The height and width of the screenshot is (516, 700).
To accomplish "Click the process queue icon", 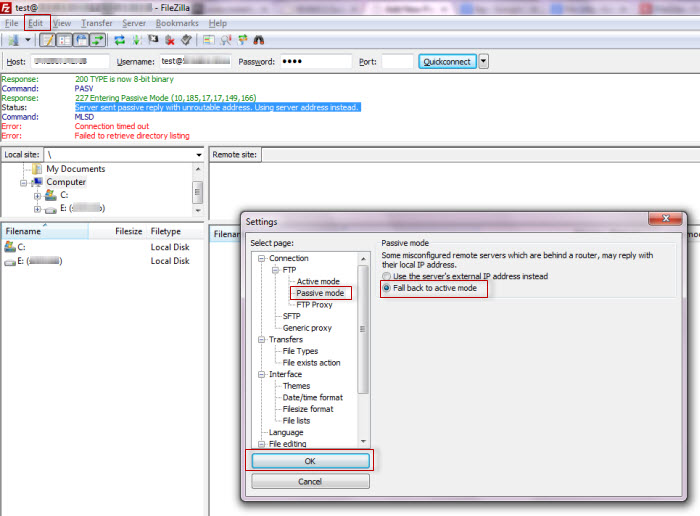I will click(x=137, y=40).
